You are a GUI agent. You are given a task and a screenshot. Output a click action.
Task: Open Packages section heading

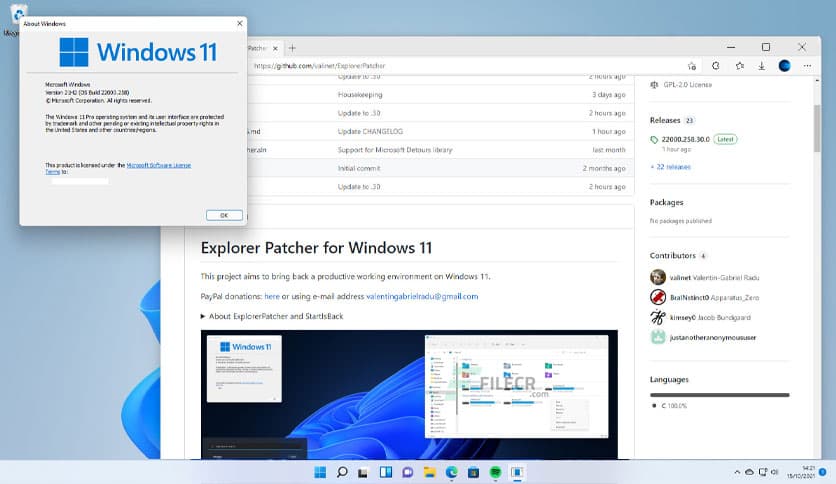(666, 203)
